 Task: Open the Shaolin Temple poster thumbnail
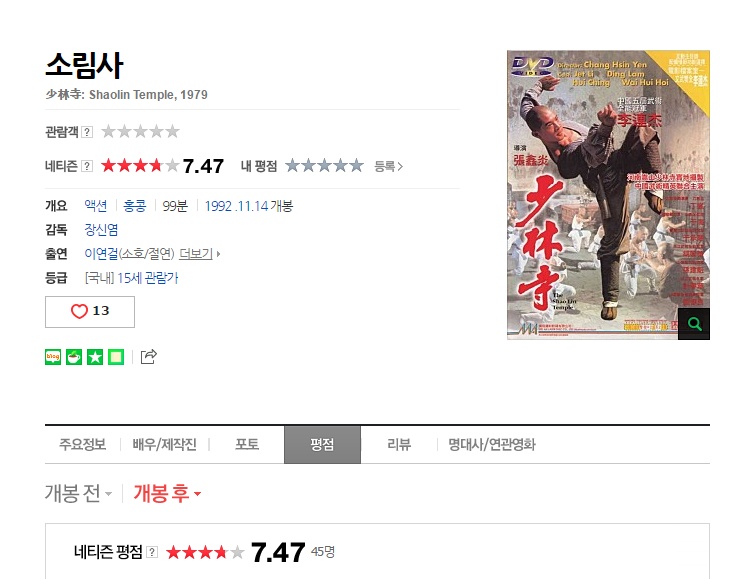pyautogui.click(x=608, y=195)
